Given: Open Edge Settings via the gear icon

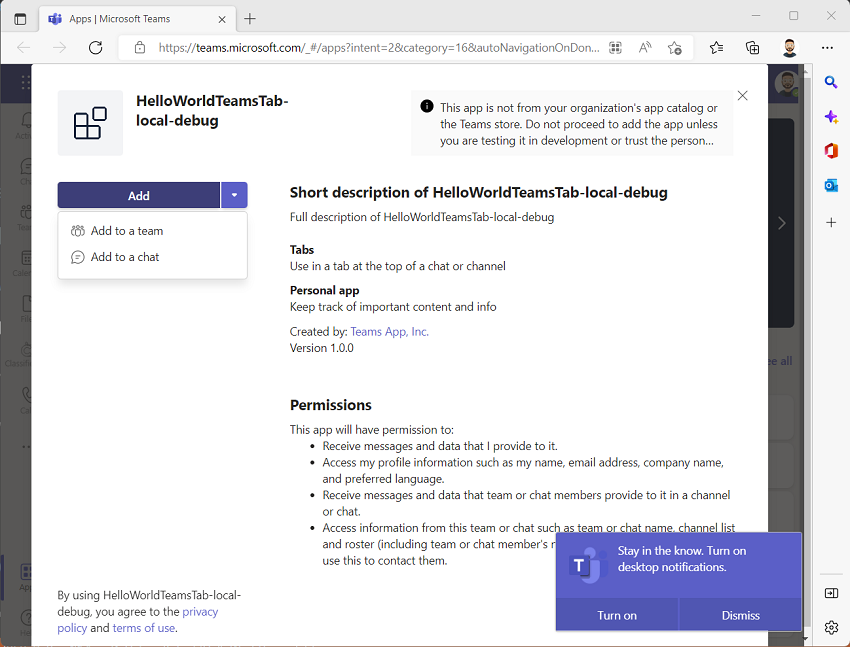Looking at the screenshot, I should [831, 627].
